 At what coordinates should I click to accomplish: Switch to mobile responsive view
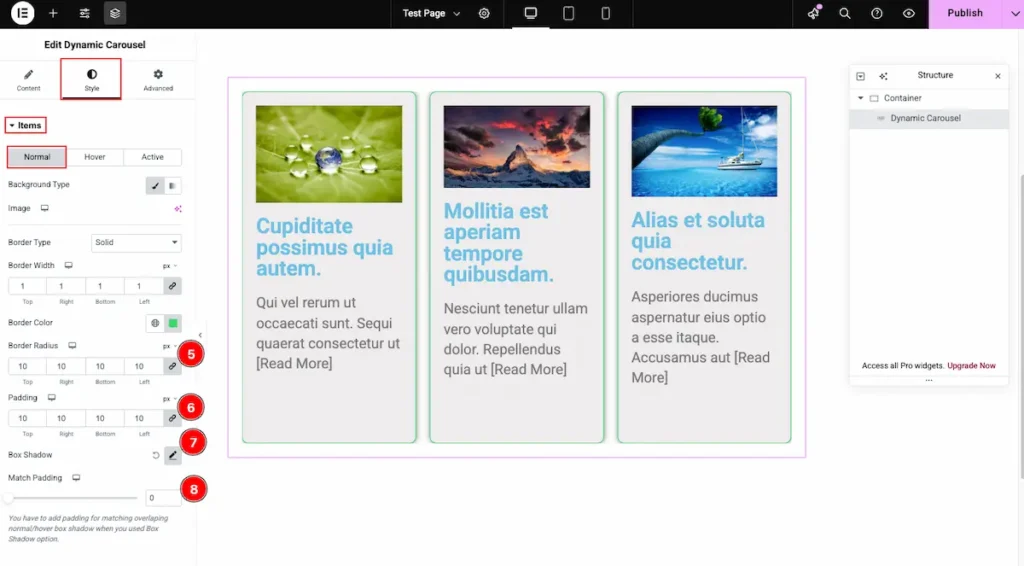[605, 13]
